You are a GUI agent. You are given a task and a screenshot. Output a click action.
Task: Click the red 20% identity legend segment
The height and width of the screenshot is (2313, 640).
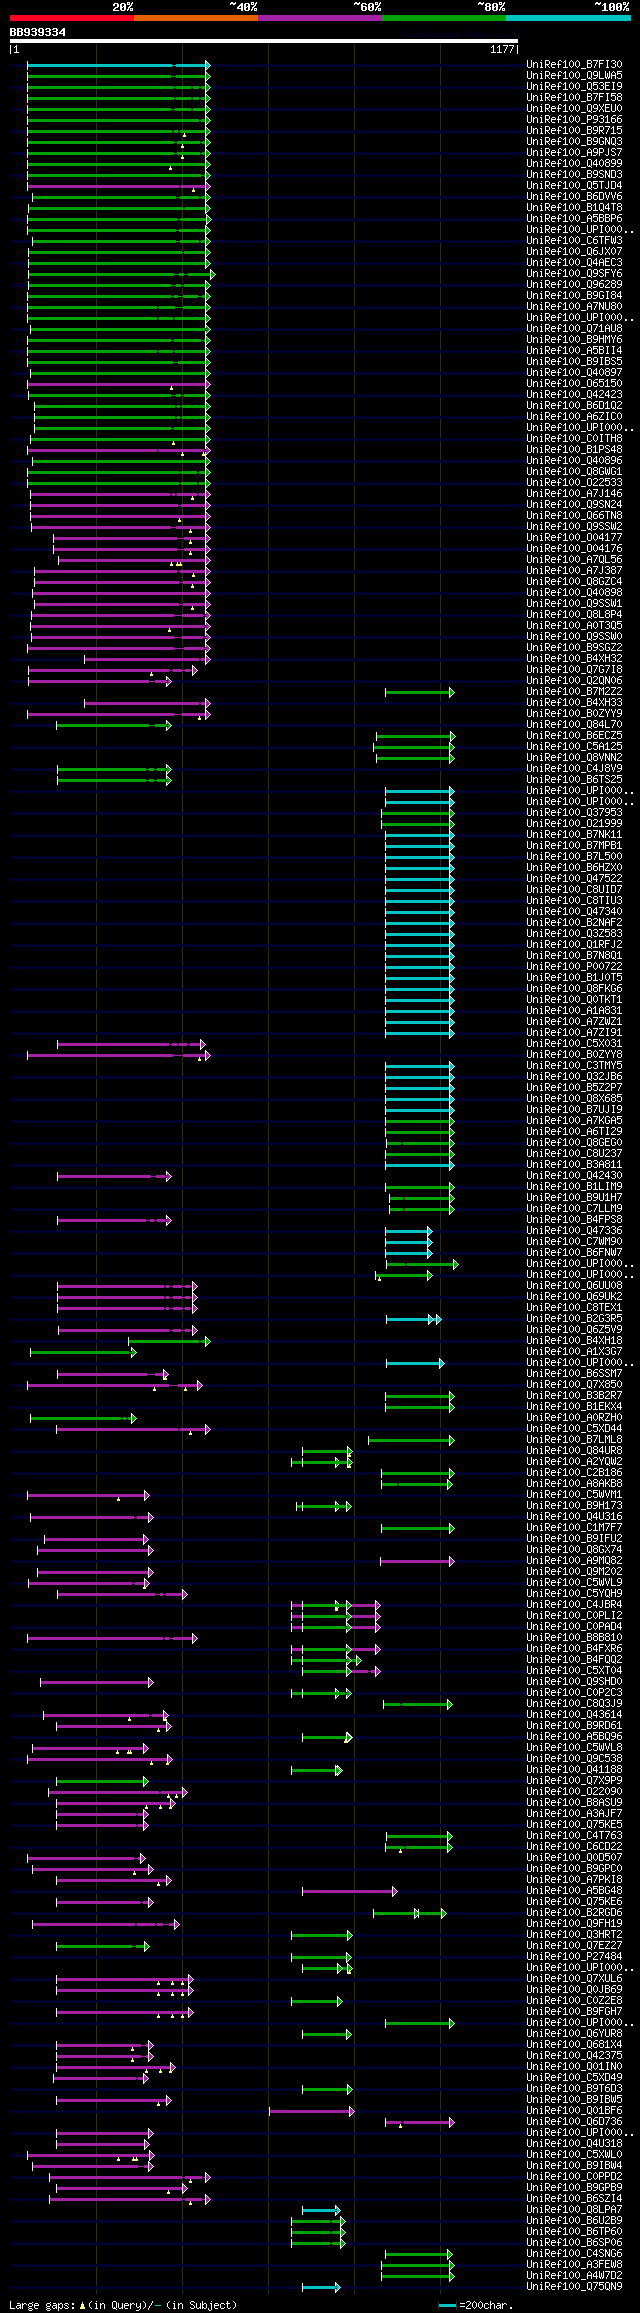click(x=72, y=18)
